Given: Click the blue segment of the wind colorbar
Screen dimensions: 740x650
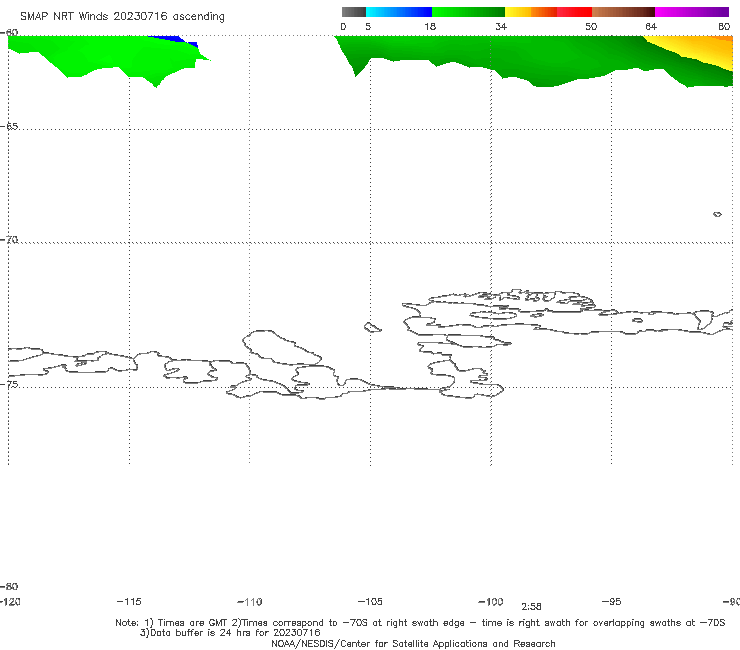Looking at the screenshot, I should (x=398, y=12).
